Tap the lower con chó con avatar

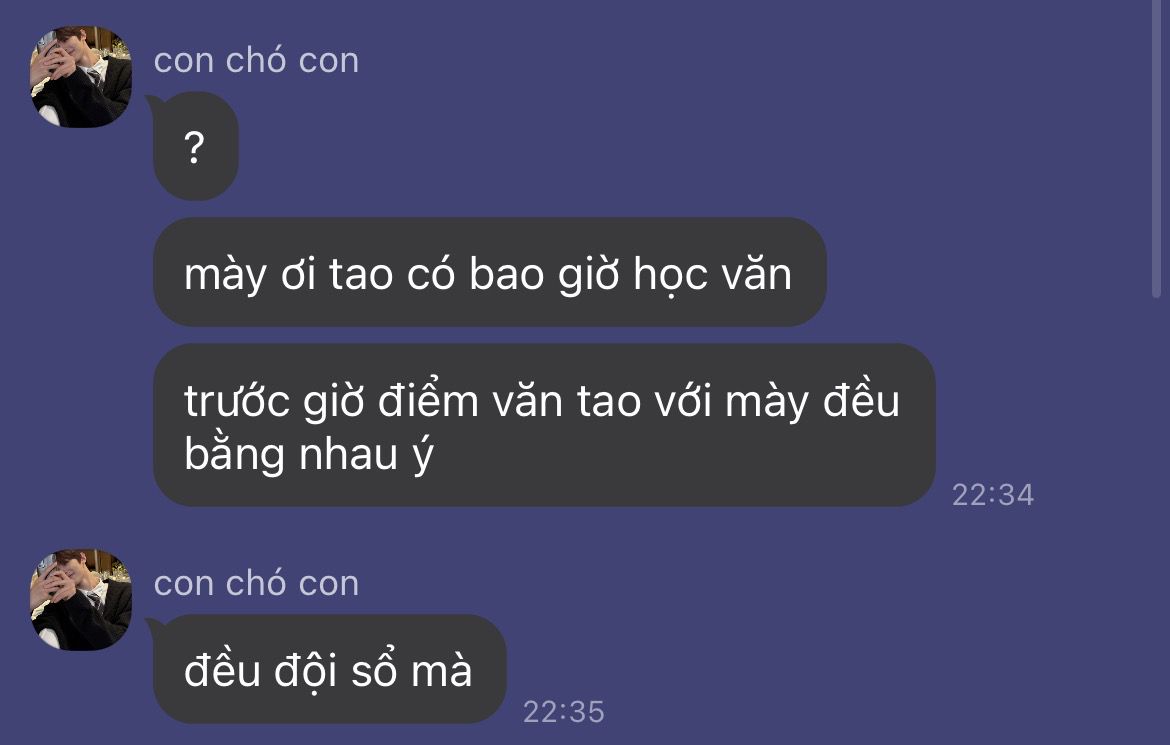tap(81, 600)
